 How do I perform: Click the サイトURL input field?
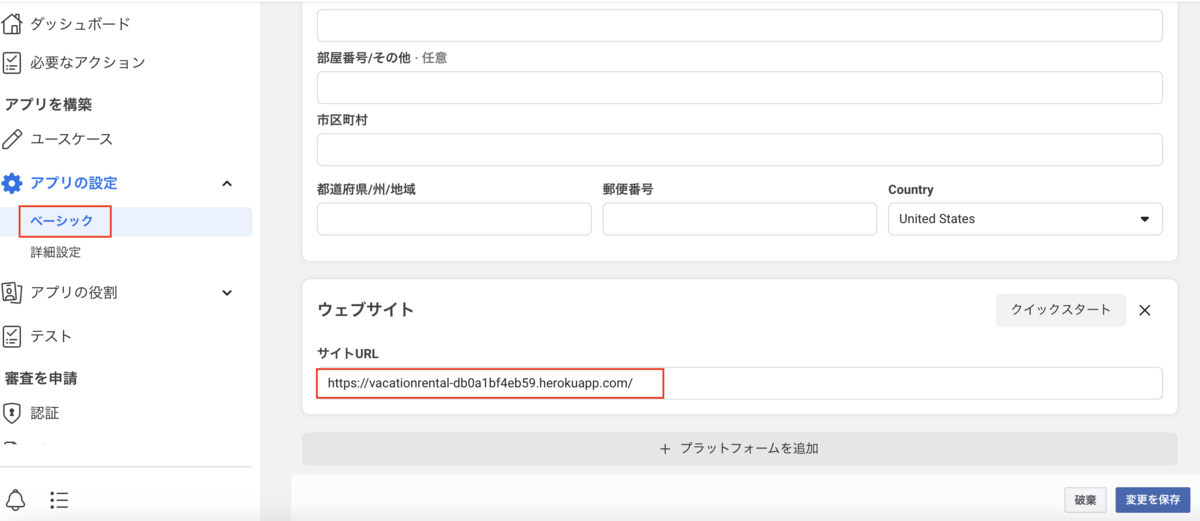[x=740, y=383]
